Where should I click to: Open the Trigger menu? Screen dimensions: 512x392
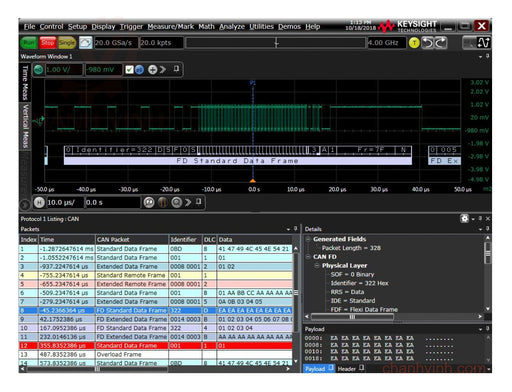[131, 27]
